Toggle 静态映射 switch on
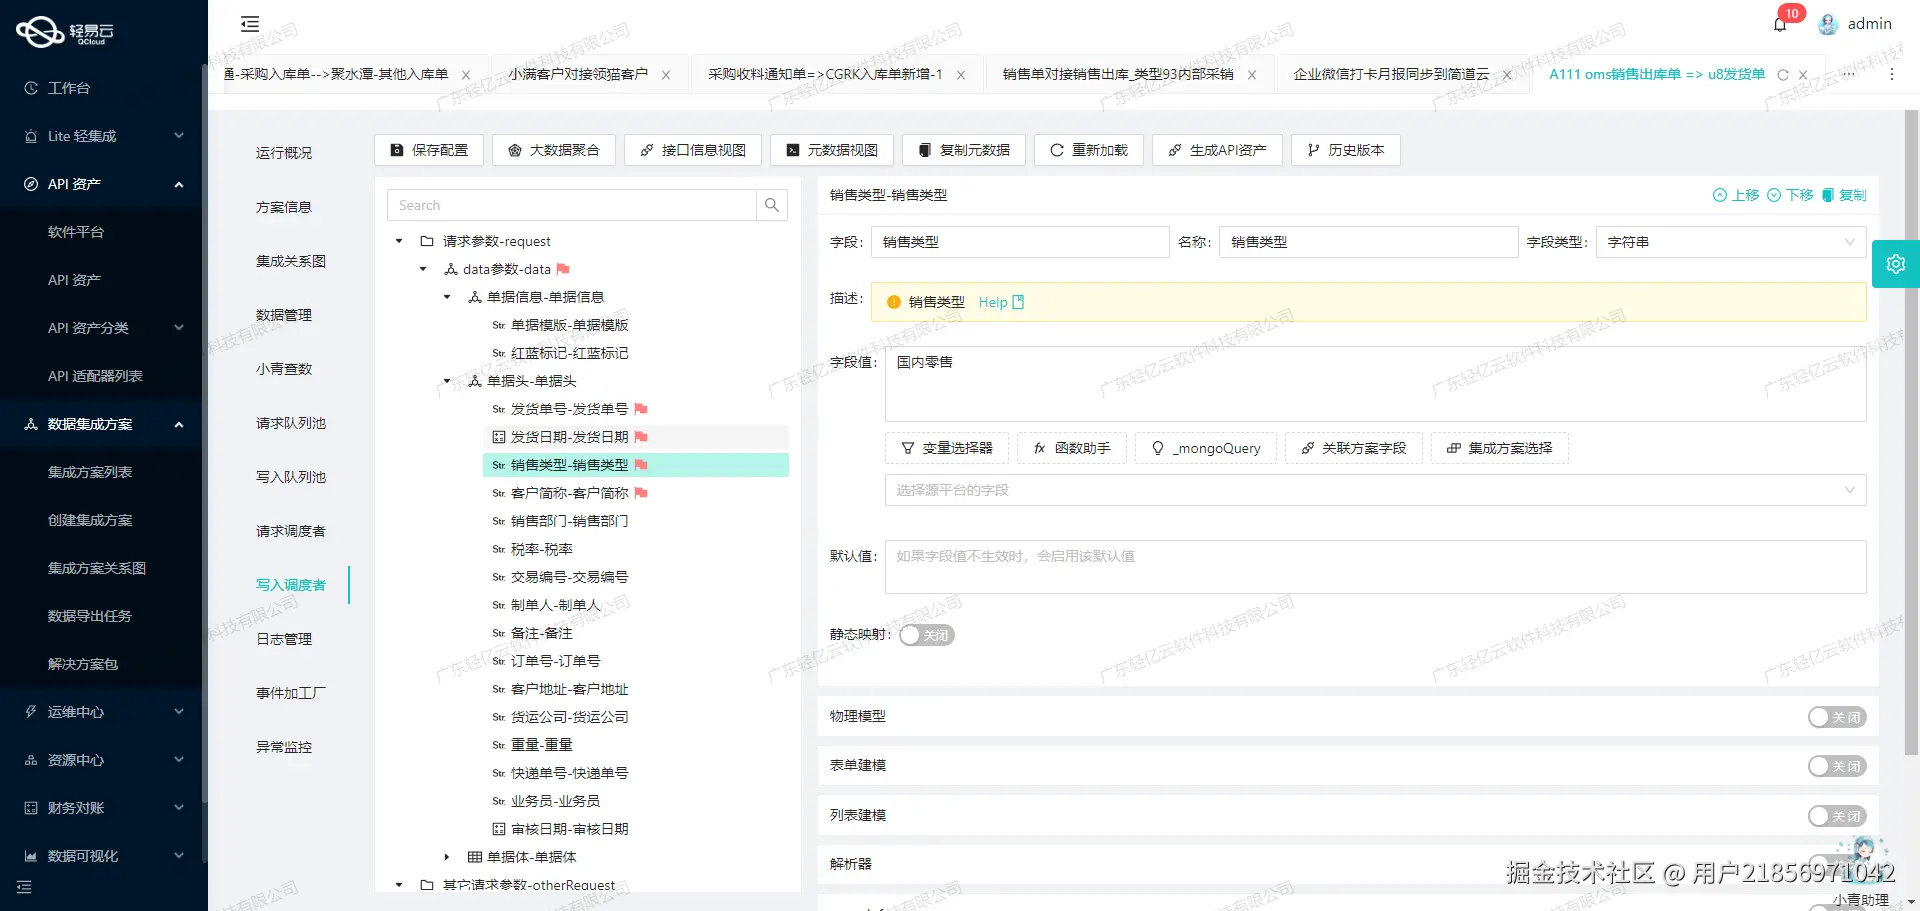Image resolution: width=1920 pixels, height=911 pixels. pos(925,635)
